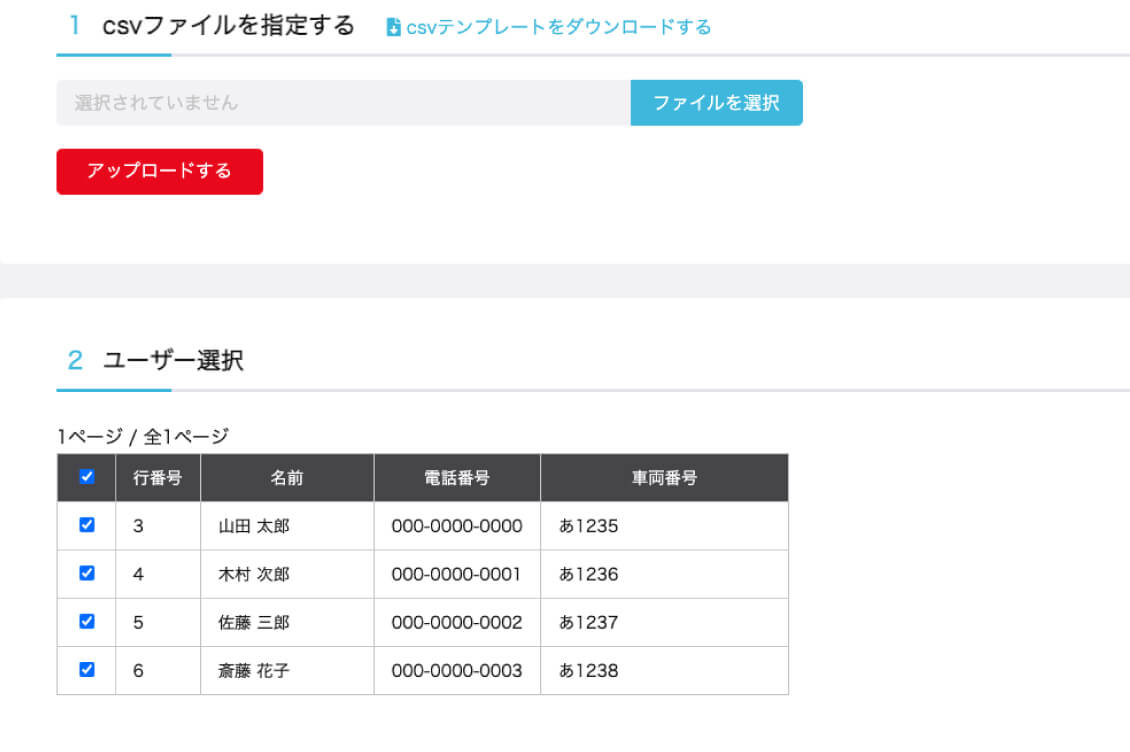Uncheck the row for 山田 太郎
The image size is (1130, 752).
86,524
